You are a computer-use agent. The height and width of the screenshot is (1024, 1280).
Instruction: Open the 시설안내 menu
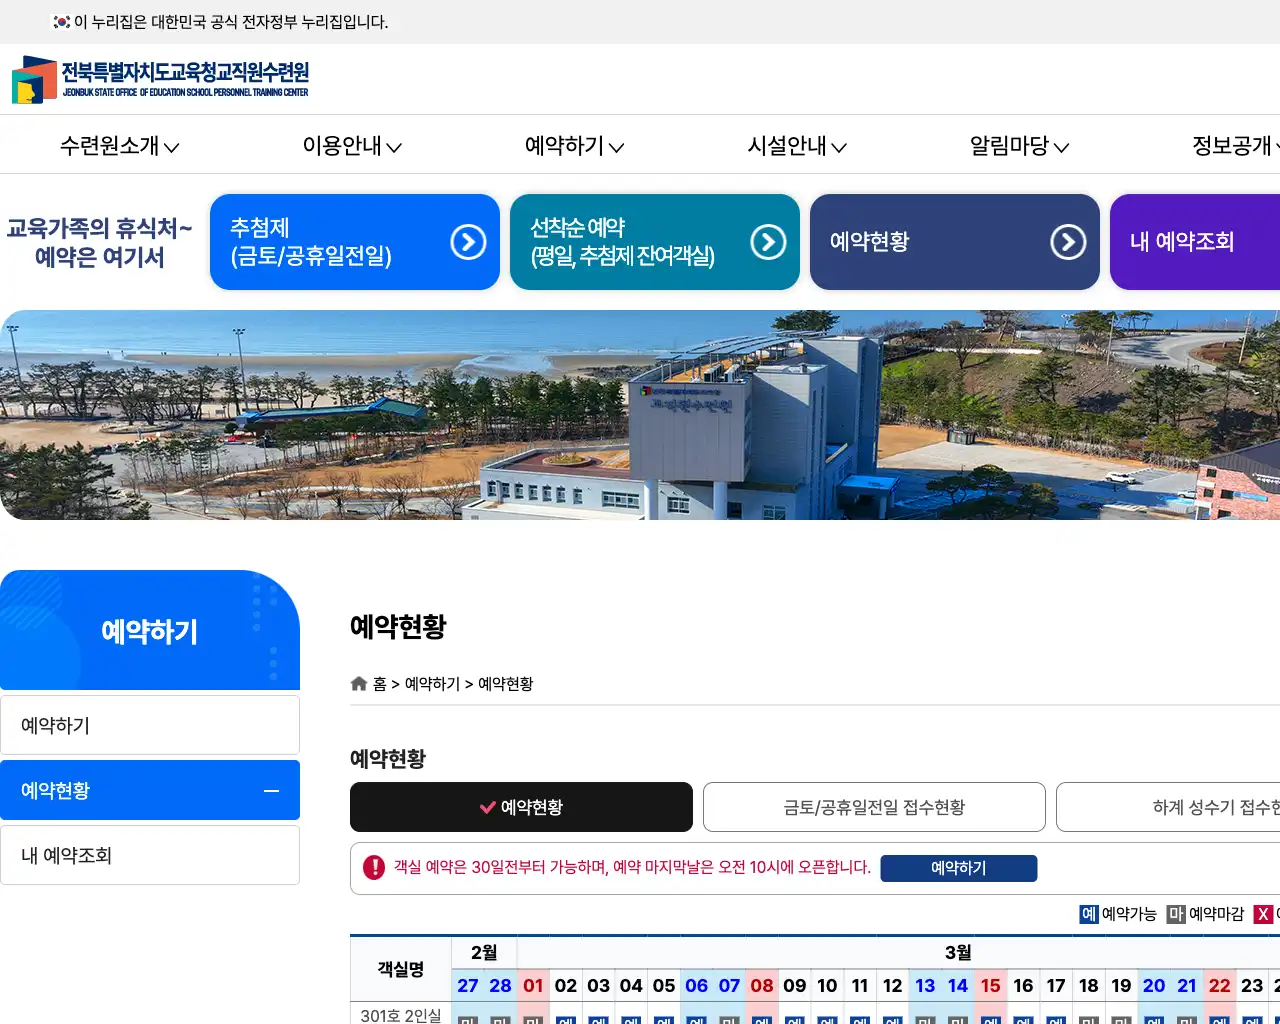(796, 146)
